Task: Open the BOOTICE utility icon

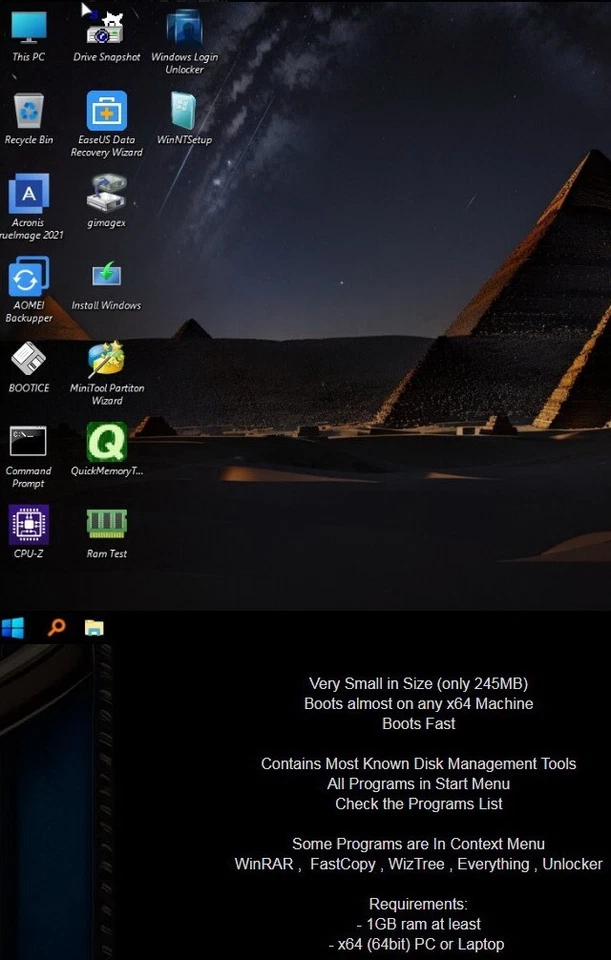Action: coord(29,367)
